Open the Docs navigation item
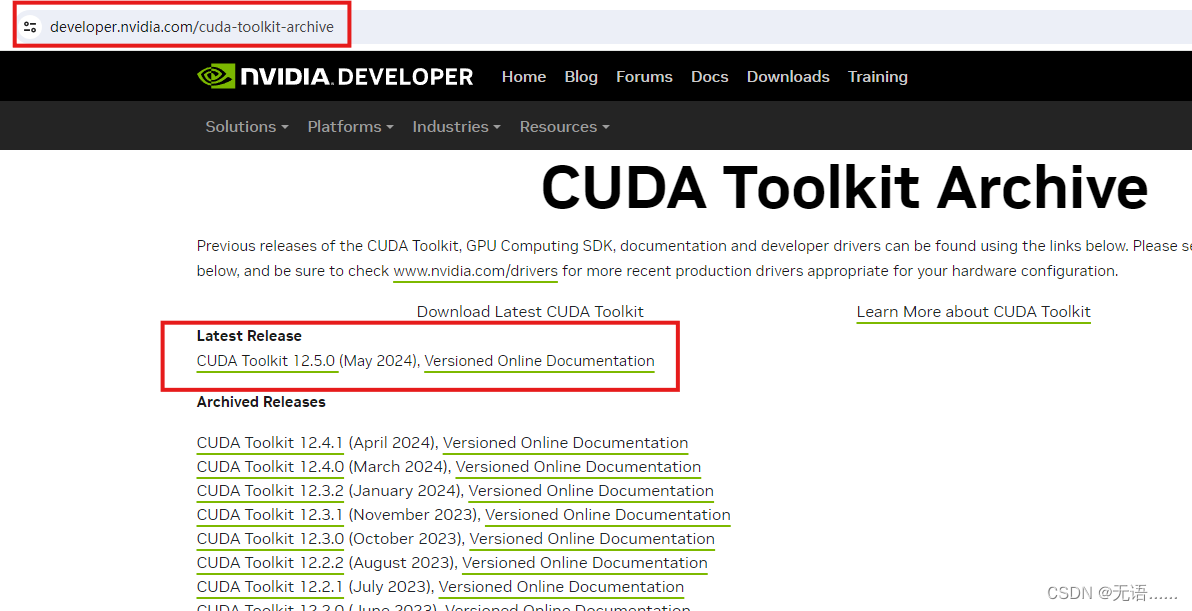This screenshot has height=611, width=1192. pyautogui.click(x=709, y=76)
